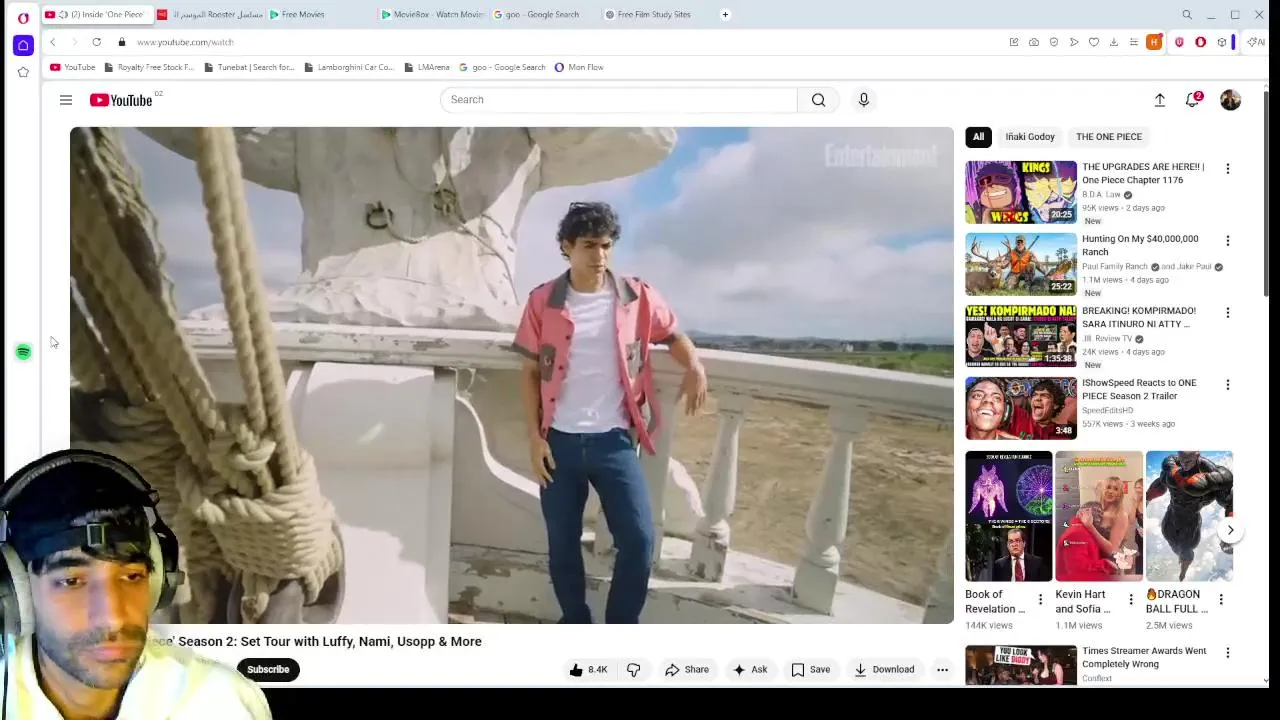Screen dimensions: 1280x720
Task: Click the shield check icon in address bar
Action: pyautogui.click(x=1054, y=42)
